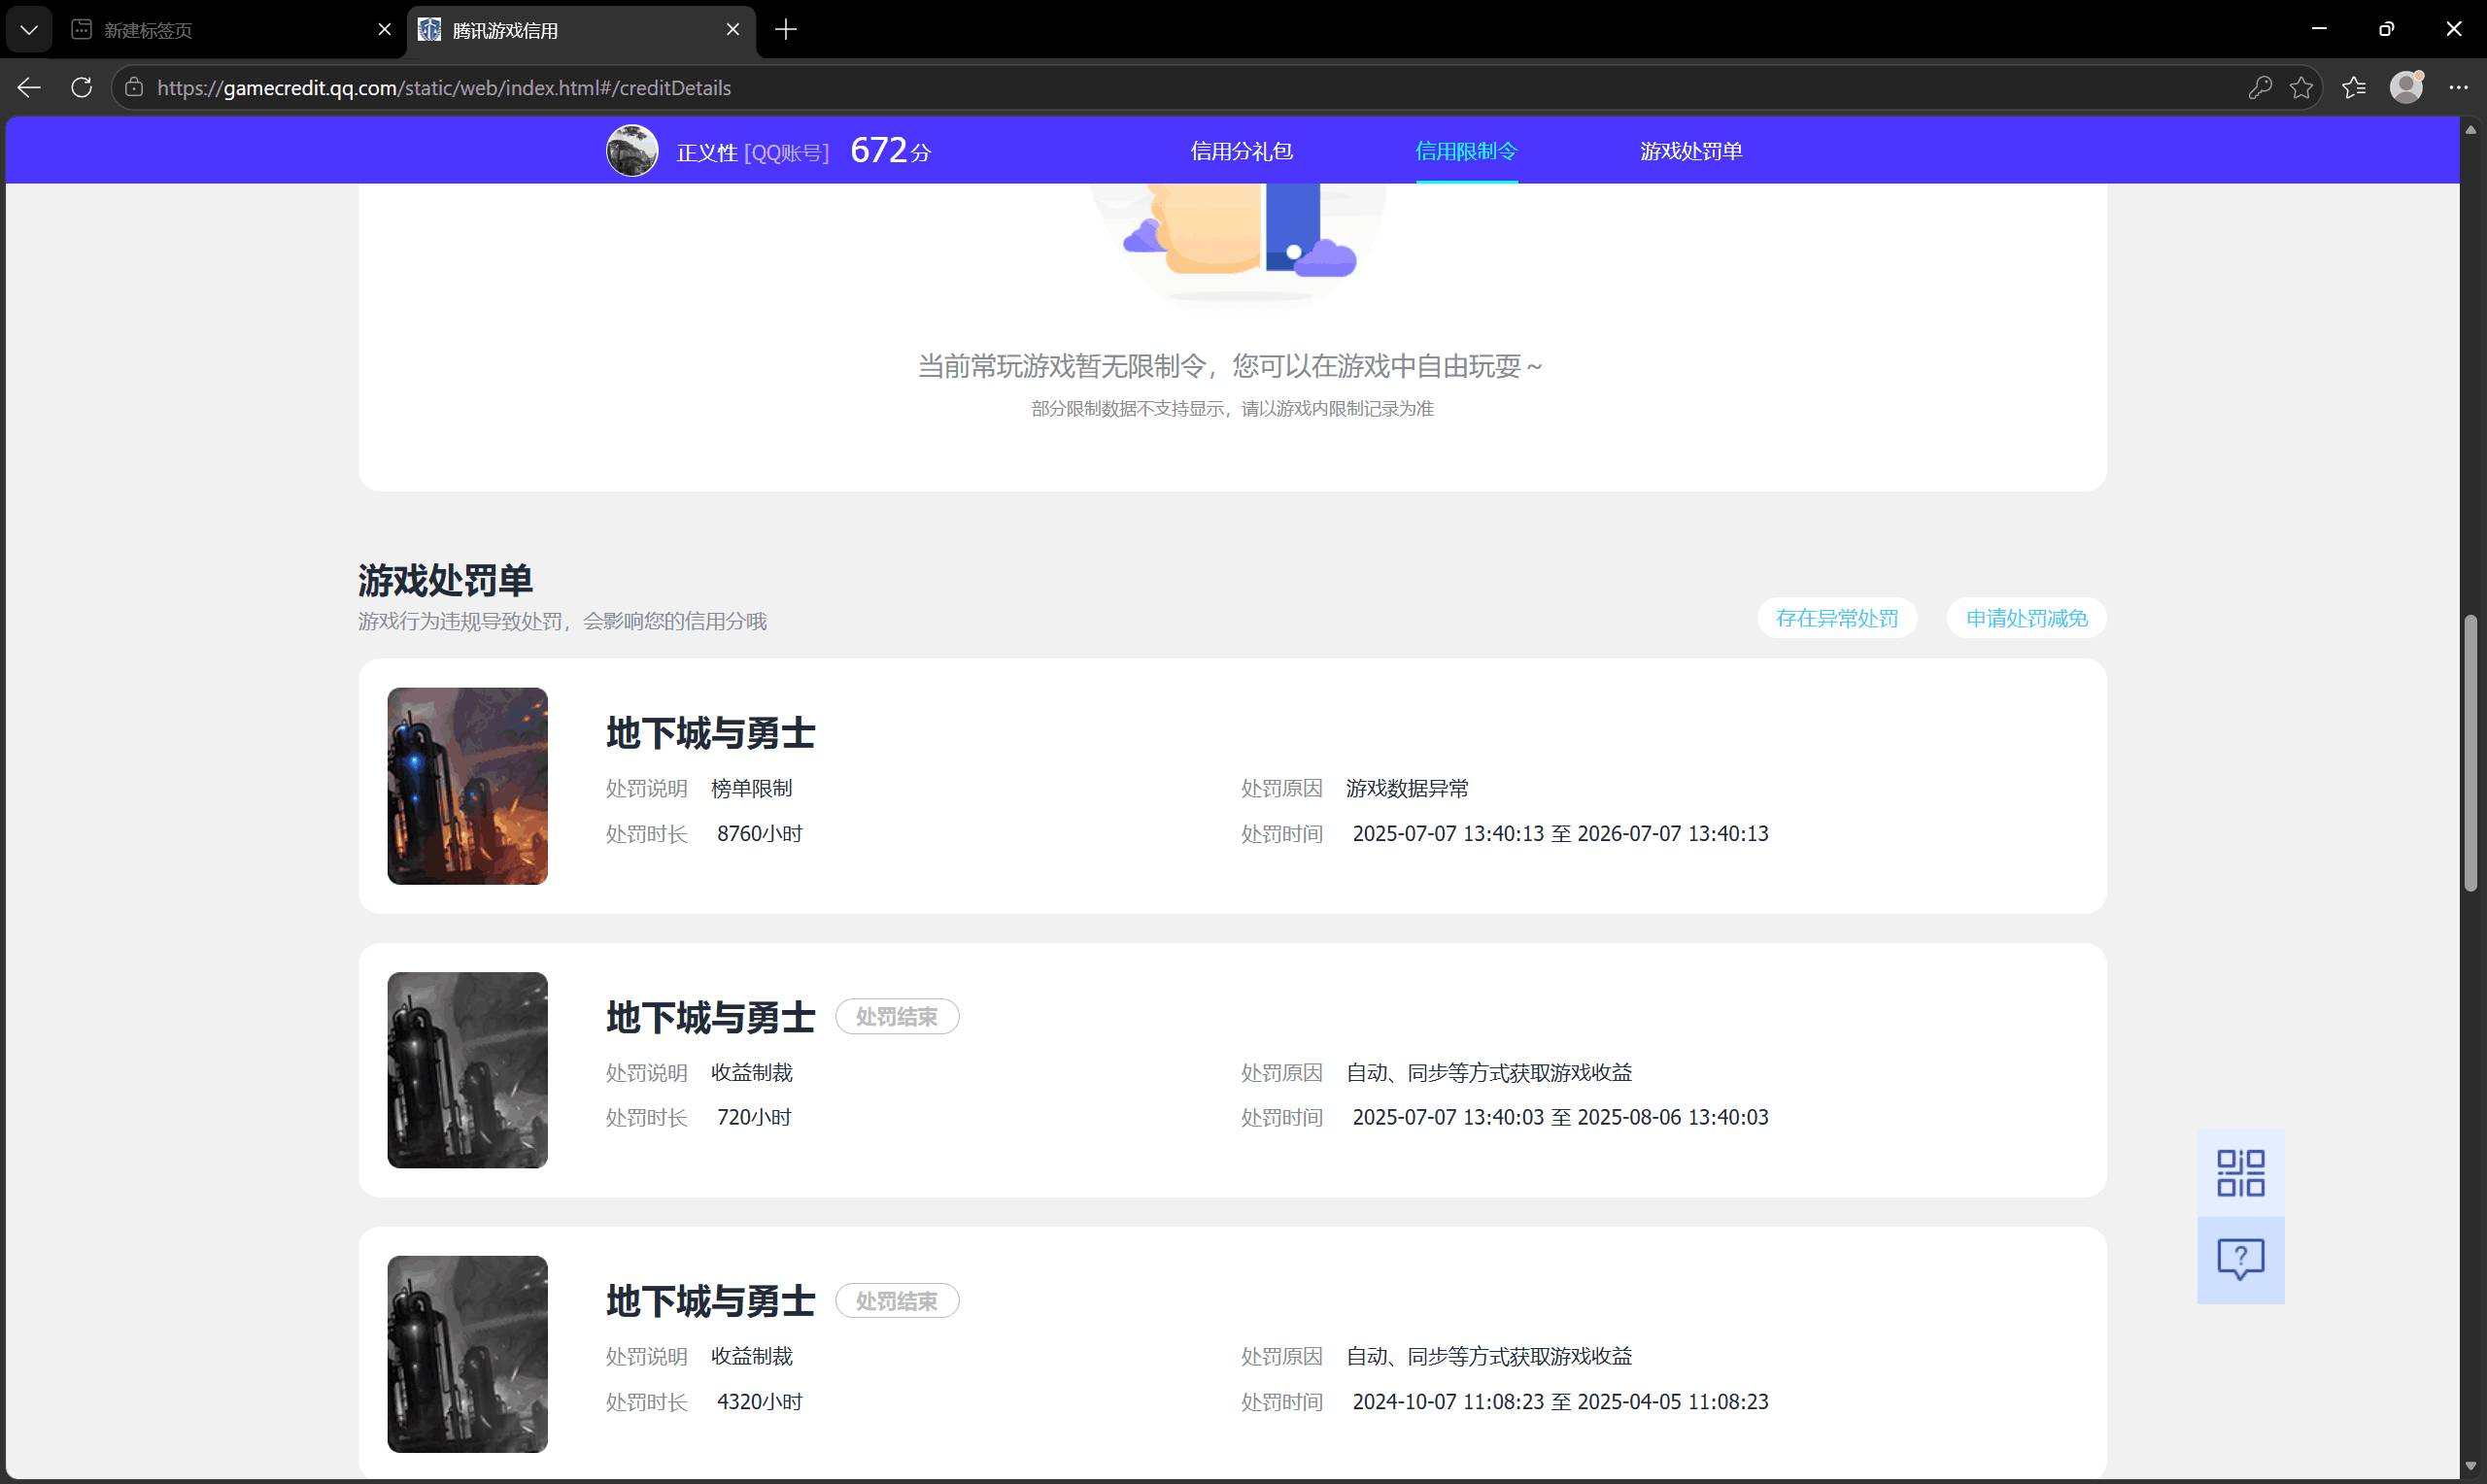Click the scrollbar up arrow

(x=2470, y=130)
